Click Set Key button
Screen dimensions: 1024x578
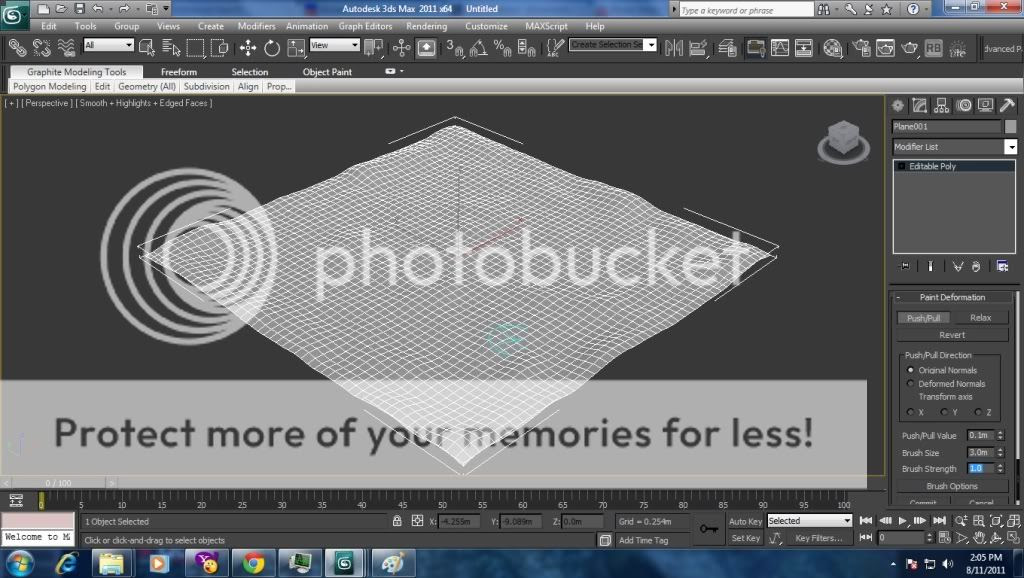pyautogui.click(x=745, y=538)
